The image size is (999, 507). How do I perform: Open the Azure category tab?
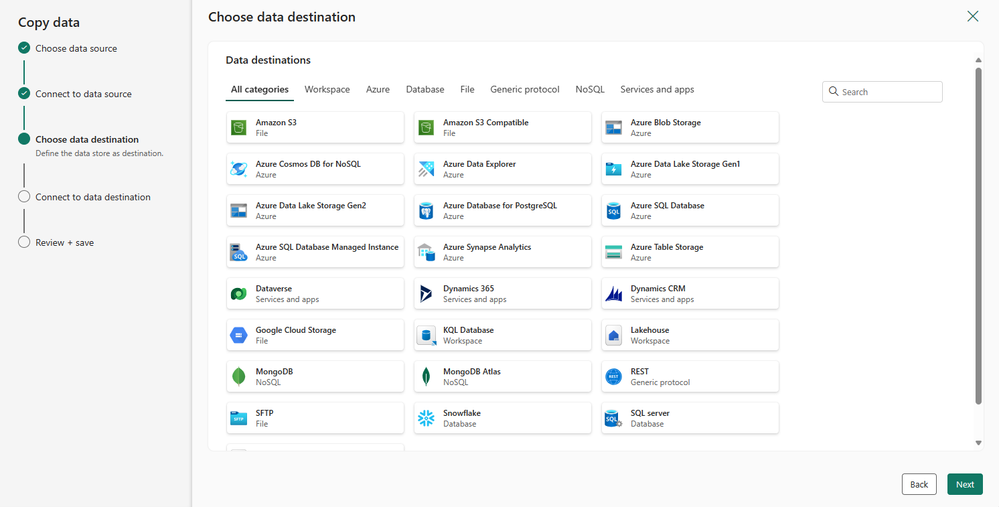tap(378, 90)
